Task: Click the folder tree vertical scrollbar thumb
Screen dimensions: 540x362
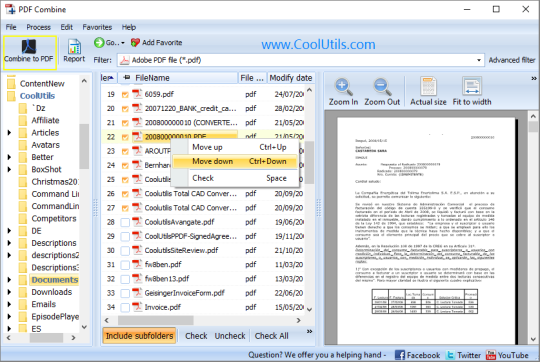Action: coord(84,146)
